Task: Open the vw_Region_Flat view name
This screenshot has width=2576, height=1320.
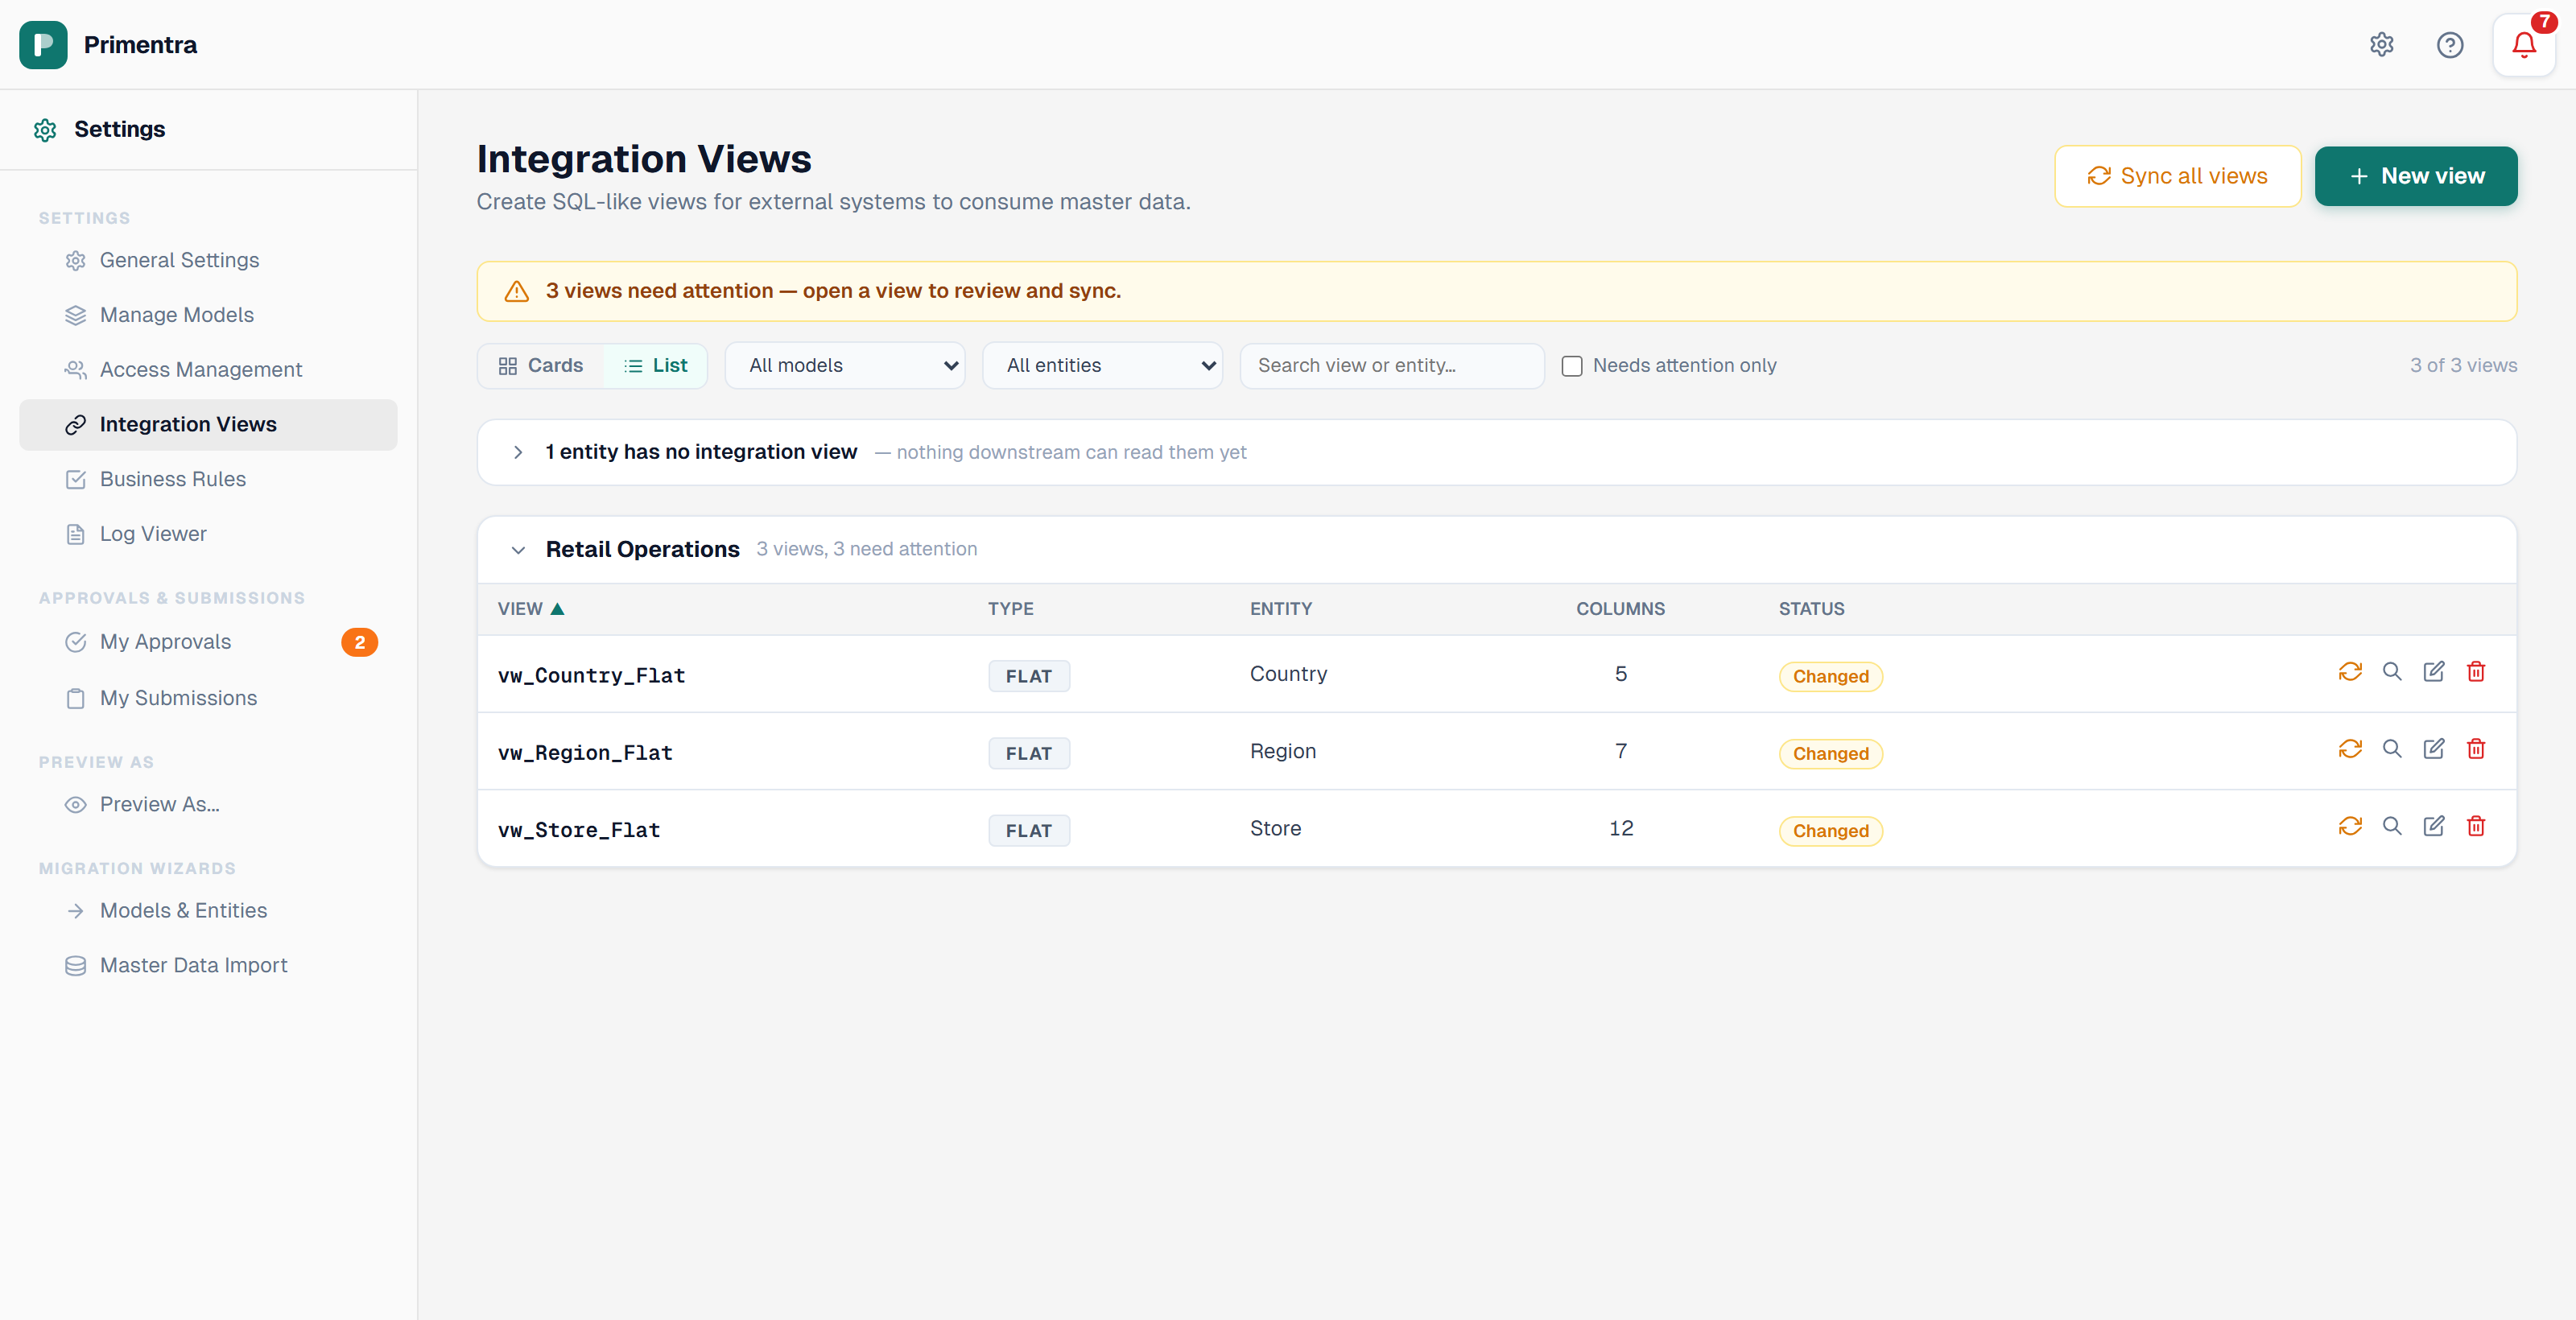Action: coord(585,753)
